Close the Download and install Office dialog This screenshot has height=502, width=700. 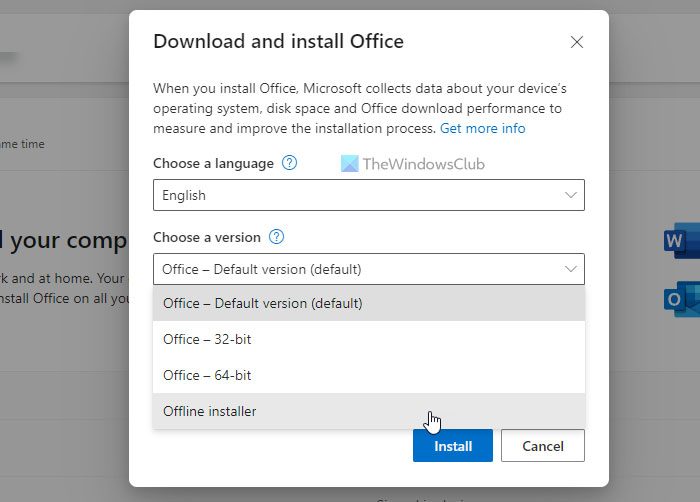click(576, 42)
